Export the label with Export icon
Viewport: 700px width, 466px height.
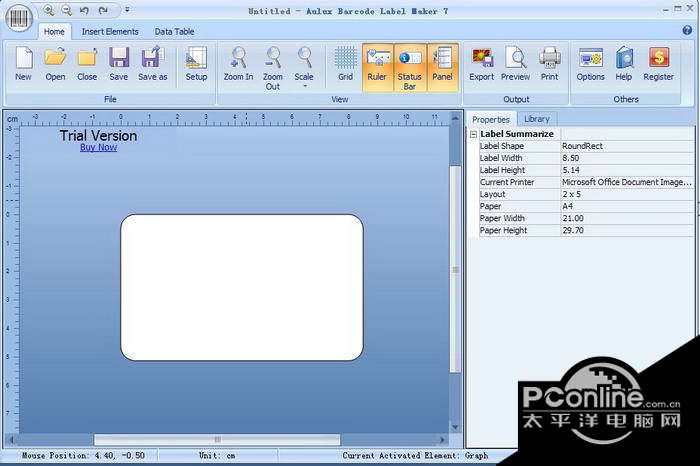click(482, 65)
